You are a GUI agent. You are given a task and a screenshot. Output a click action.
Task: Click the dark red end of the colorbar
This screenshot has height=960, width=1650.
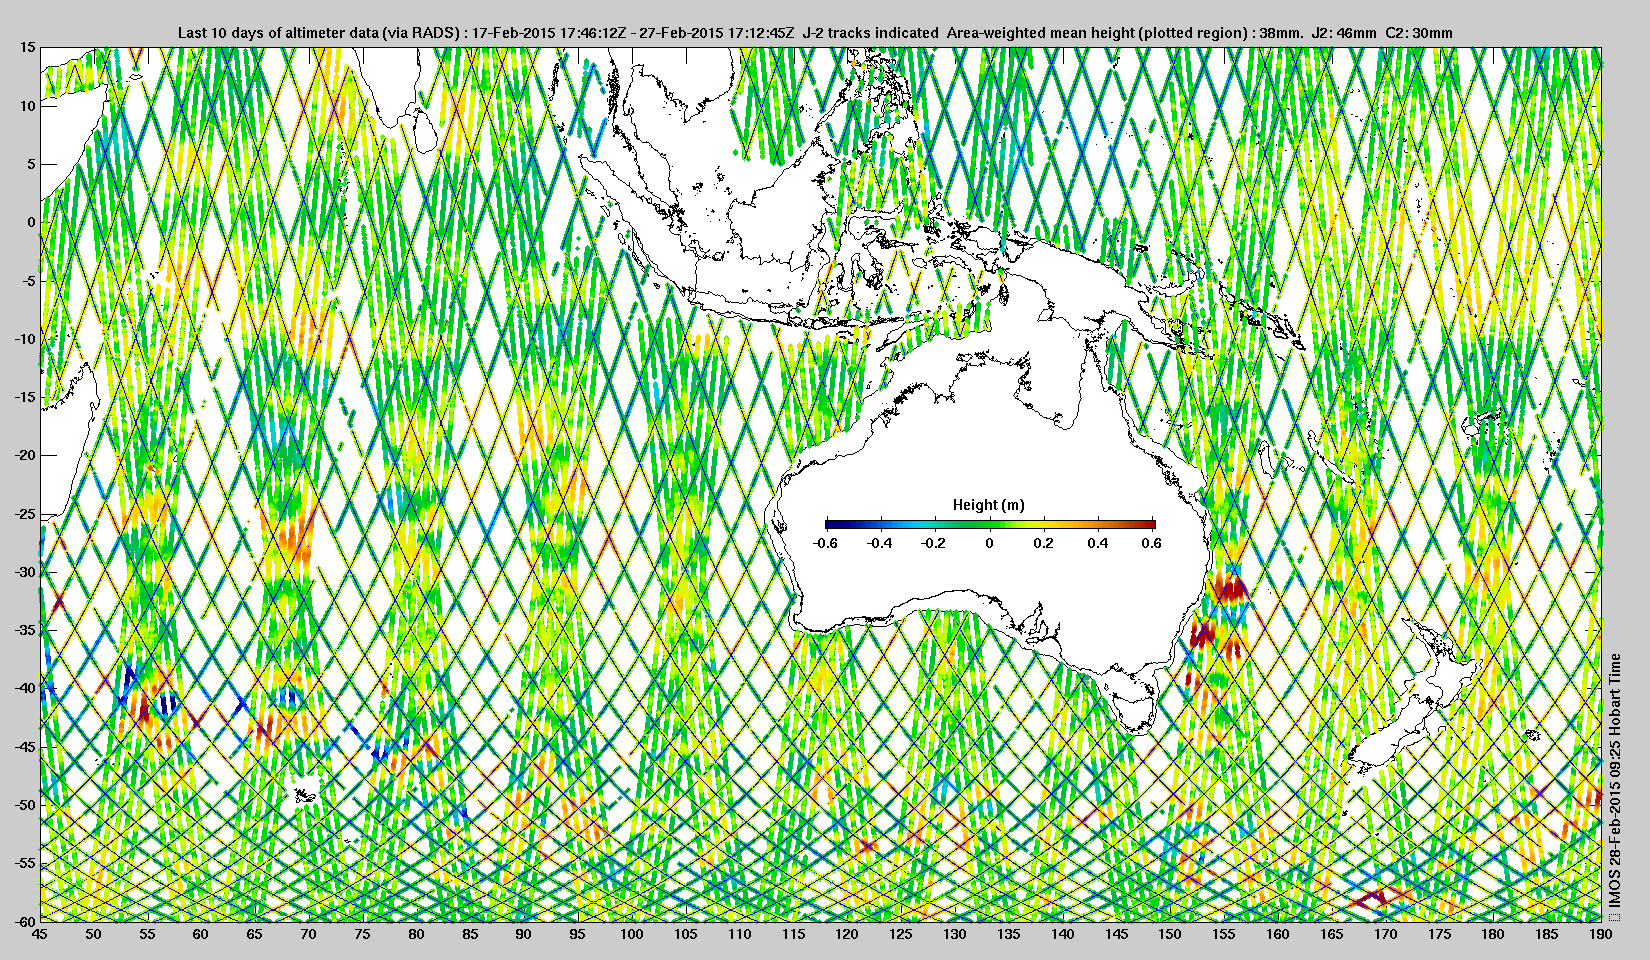(x=1150, y=524)
